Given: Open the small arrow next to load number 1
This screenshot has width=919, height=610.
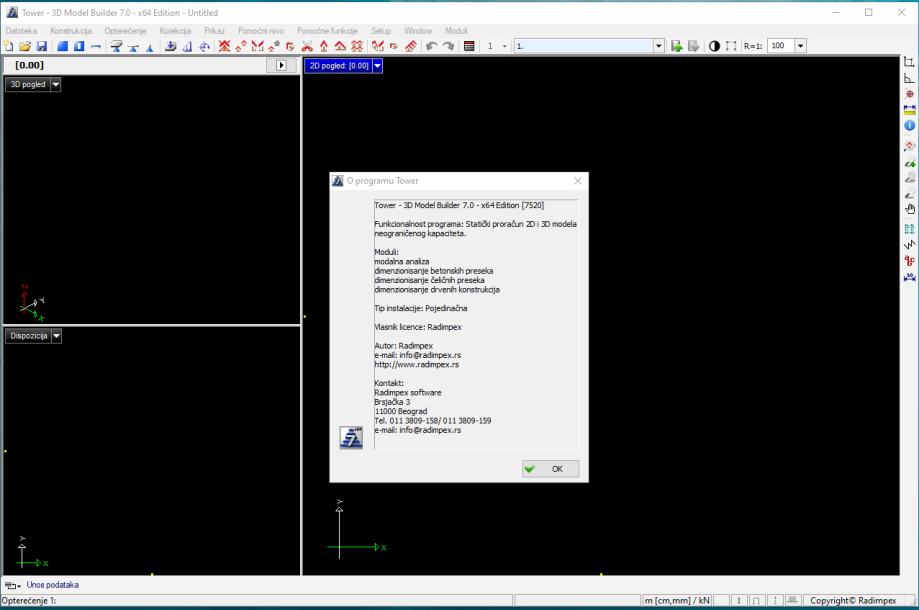Looking at the screenshot, I should coord(505,46).
